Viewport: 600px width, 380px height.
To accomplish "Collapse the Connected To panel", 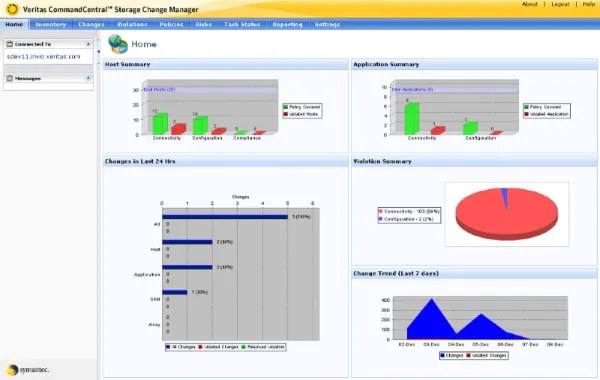I will [88, 44].
